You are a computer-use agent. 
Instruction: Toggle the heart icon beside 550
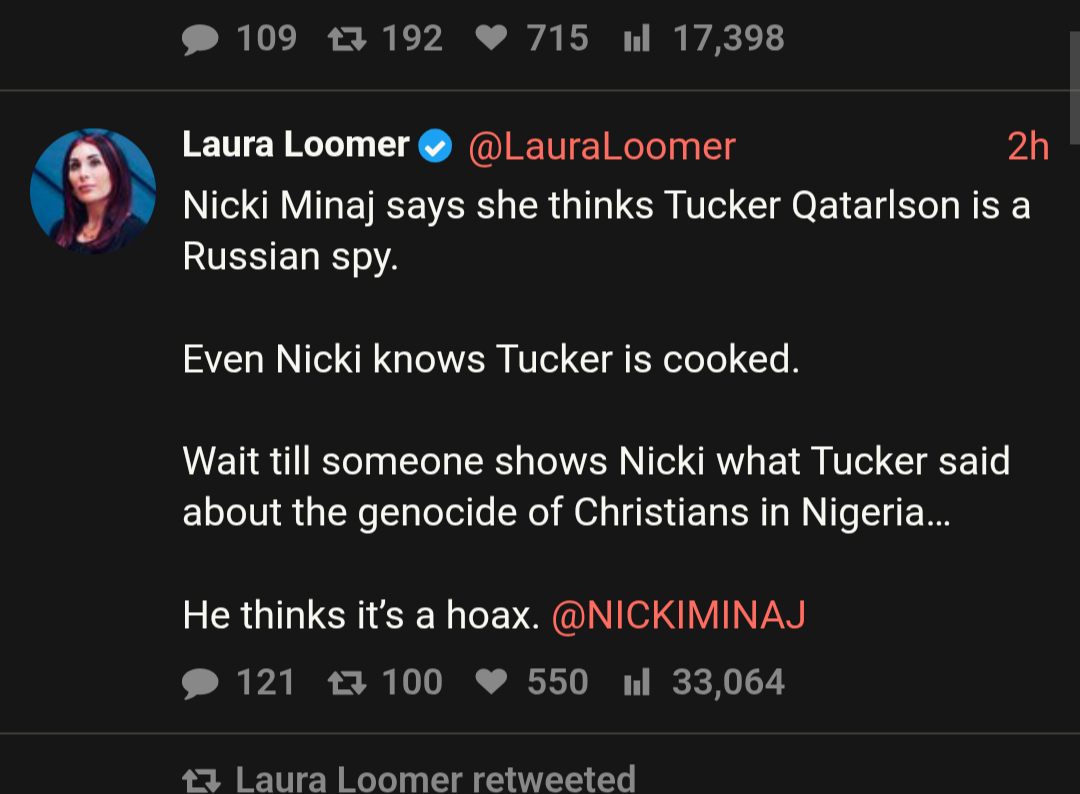point(491,682)
